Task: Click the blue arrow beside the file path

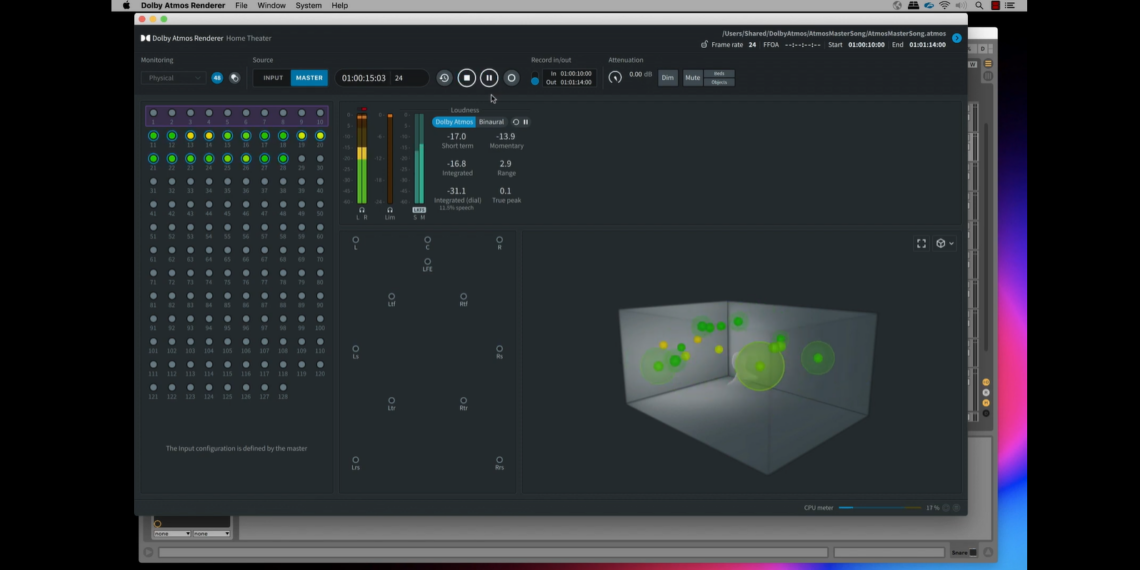Action: pos(956,38)
